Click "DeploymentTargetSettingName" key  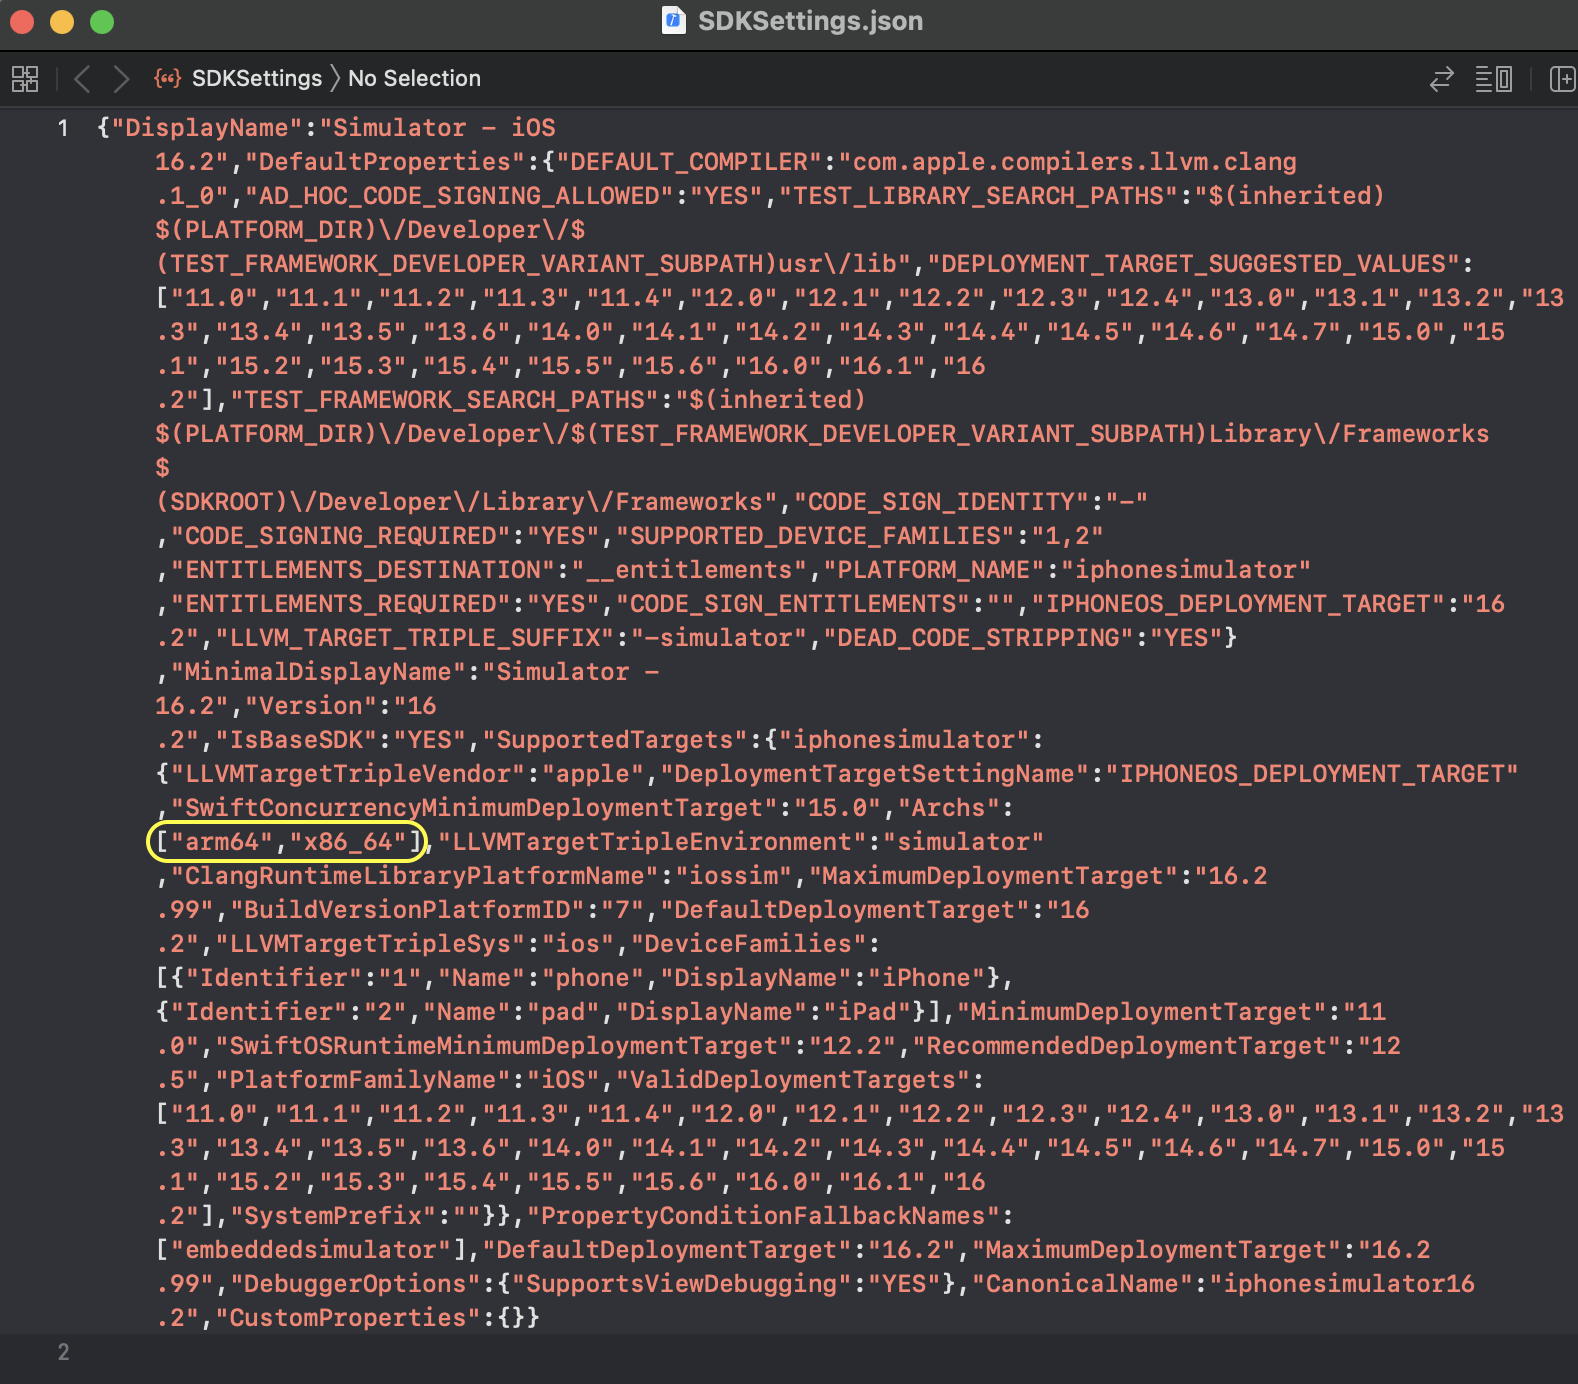tap(875, 774)
